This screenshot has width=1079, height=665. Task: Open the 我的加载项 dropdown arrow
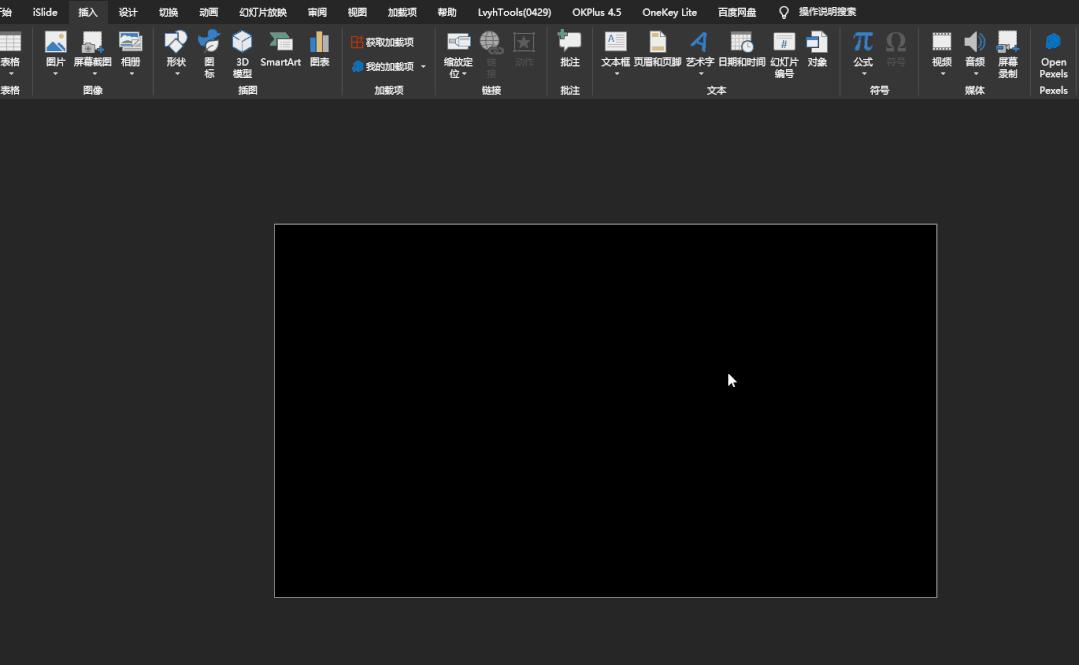[x=423, y=67]
